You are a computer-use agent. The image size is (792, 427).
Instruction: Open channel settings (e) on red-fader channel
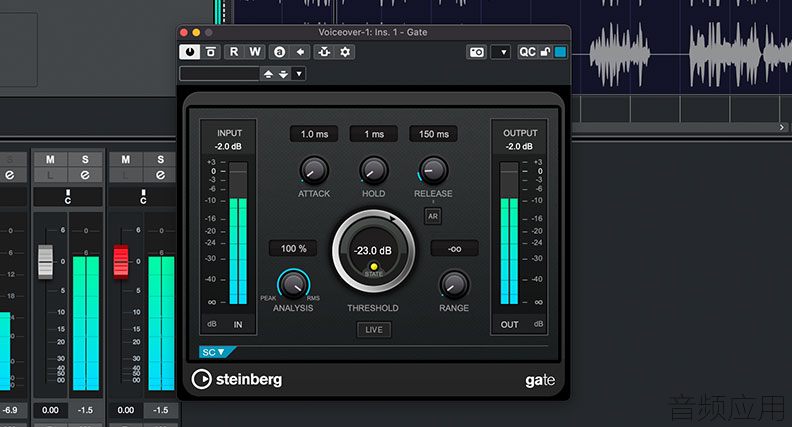(x=160, y=175)
